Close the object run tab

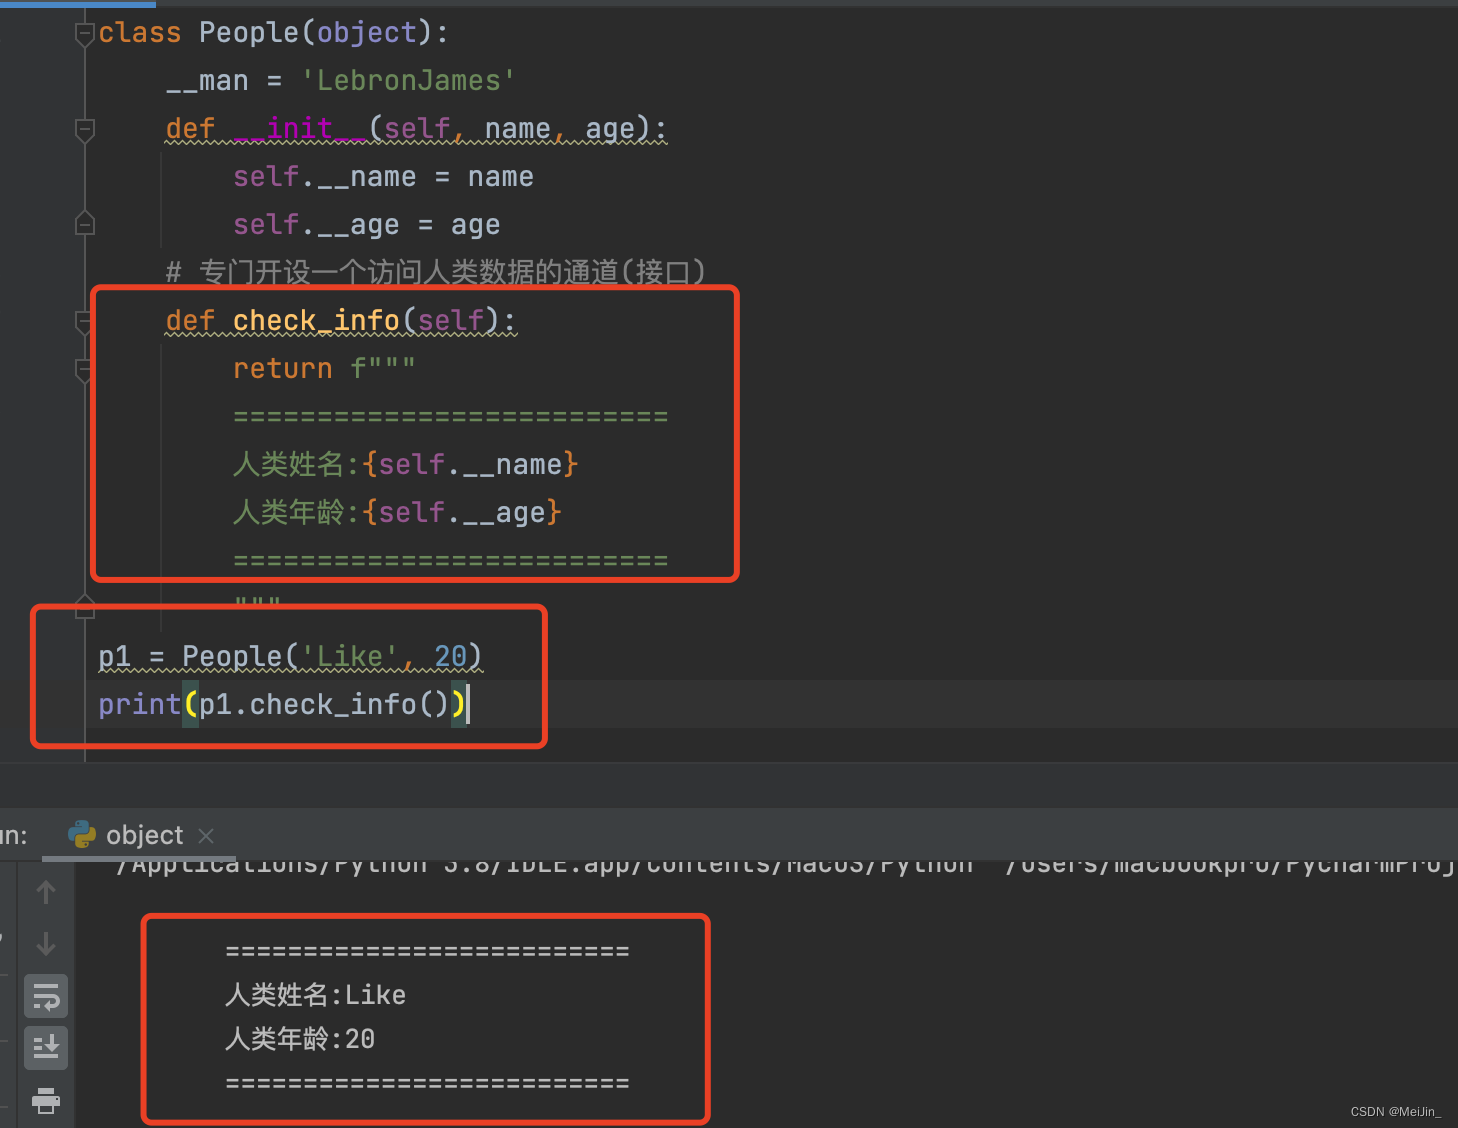coord(206,835)
